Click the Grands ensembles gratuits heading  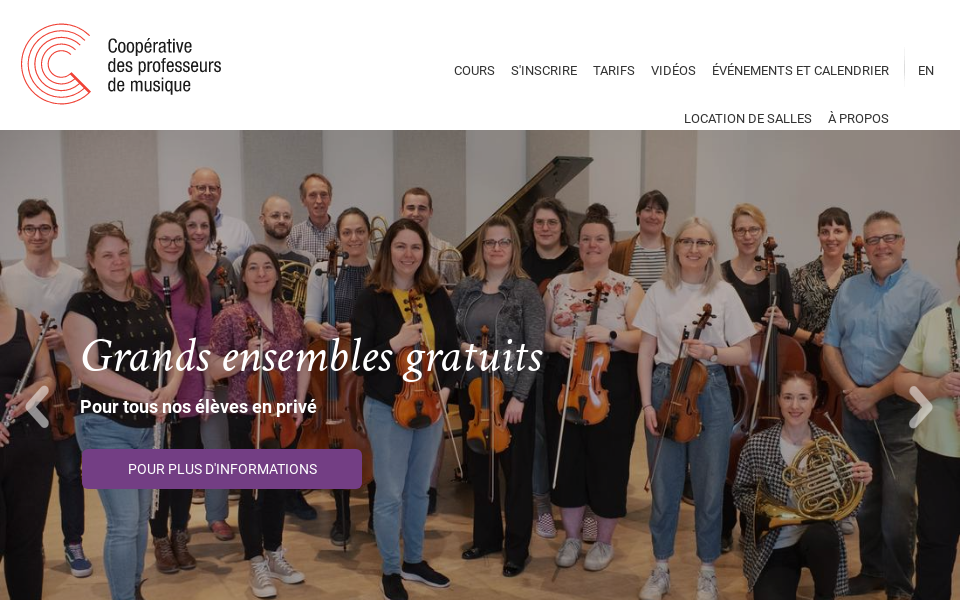[312, 356]
